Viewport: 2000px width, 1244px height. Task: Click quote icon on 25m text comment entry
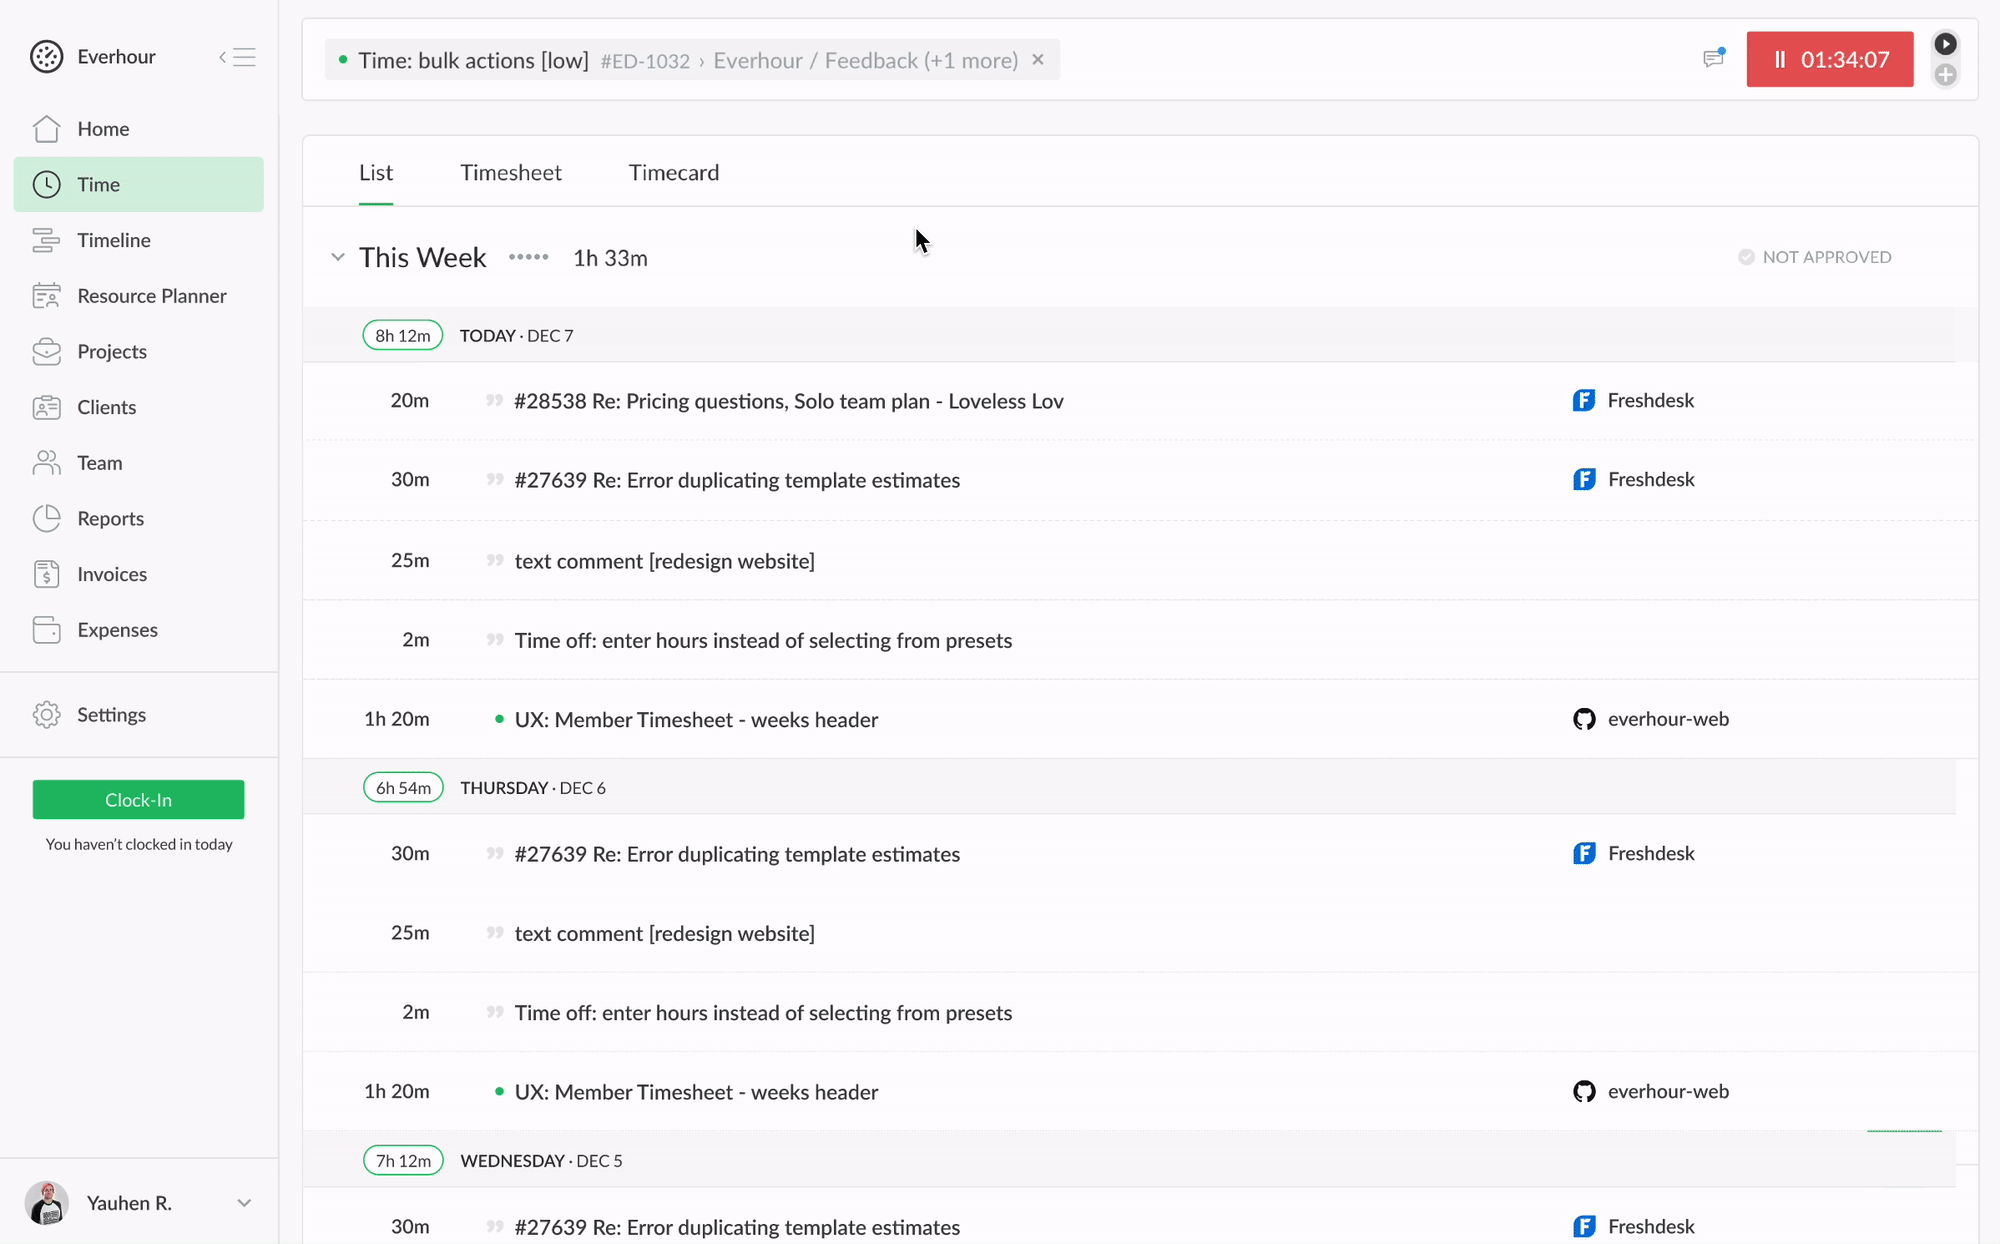494,561
